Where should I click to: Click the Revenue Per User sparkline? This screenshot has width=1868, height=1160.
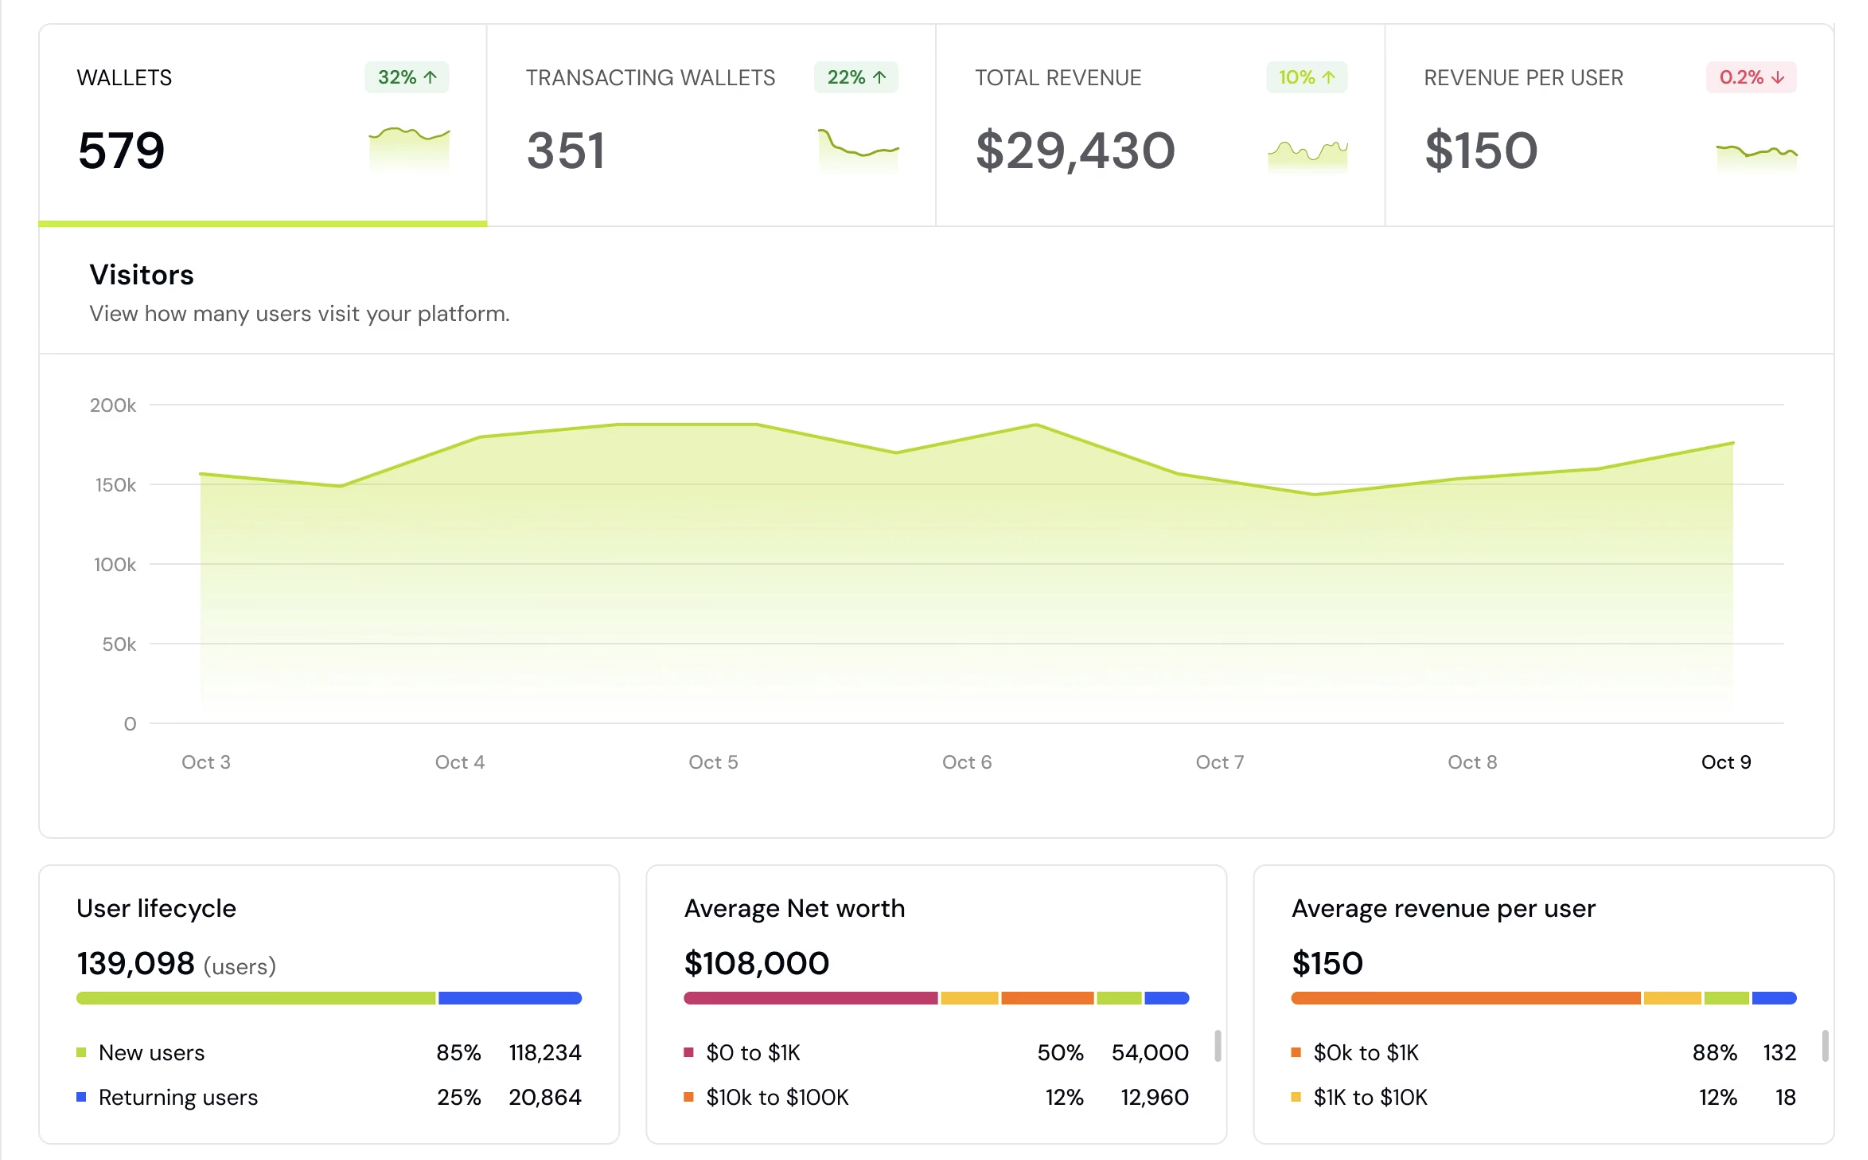tap(1755, 153)
